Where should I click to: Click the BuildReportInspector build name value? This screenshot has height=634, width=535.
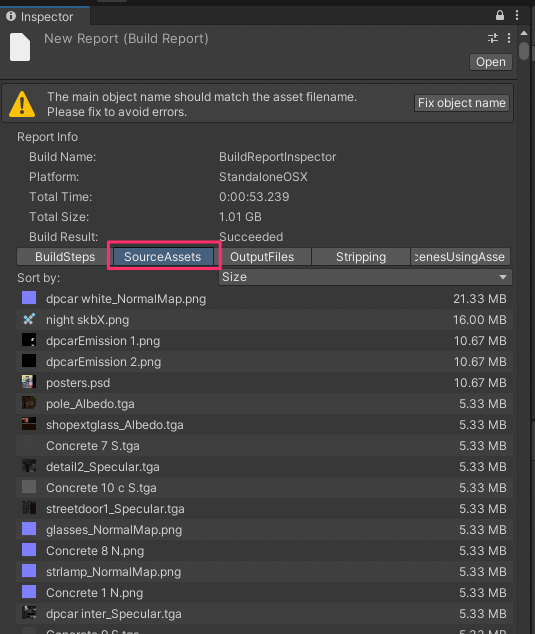(x=277, y=157)
